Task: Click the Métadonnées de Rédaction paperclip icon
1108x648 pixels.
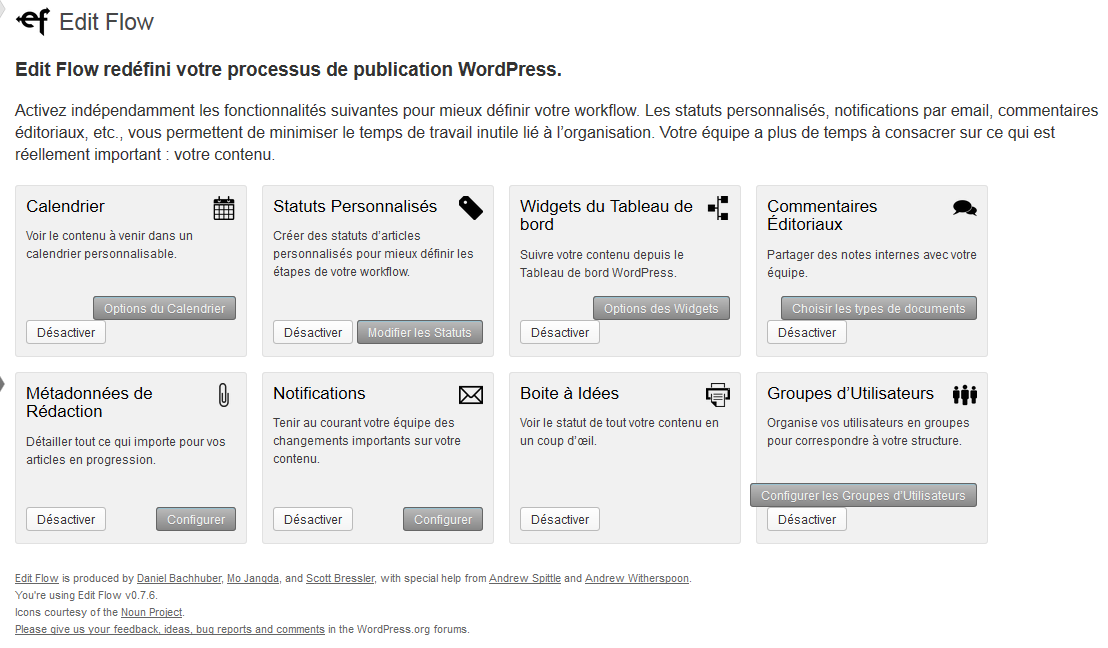Action: tap(224, 395)
